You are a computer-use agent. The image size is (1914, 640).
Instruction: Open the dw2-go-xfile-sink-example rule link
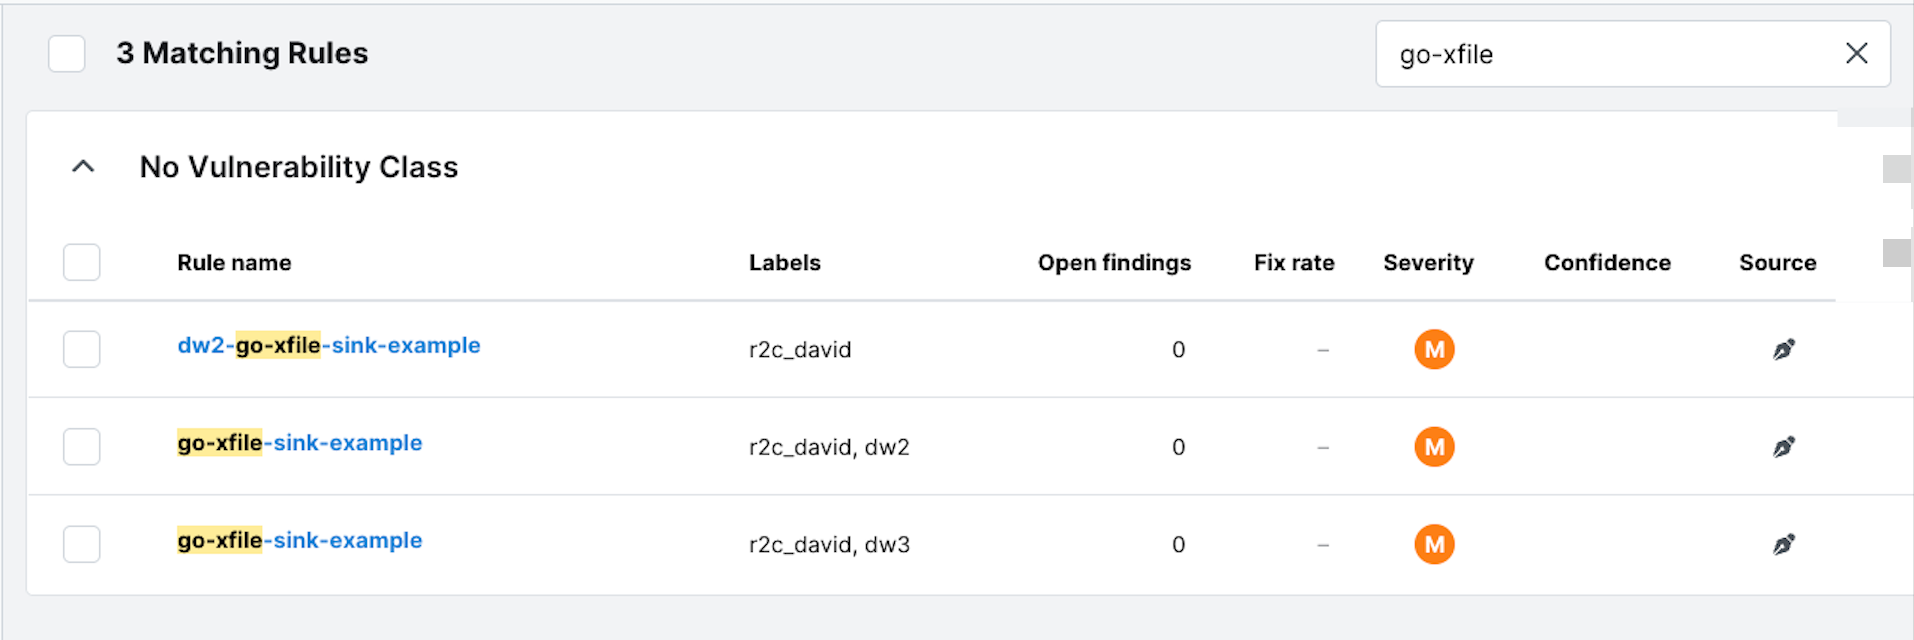click(329, 345)
